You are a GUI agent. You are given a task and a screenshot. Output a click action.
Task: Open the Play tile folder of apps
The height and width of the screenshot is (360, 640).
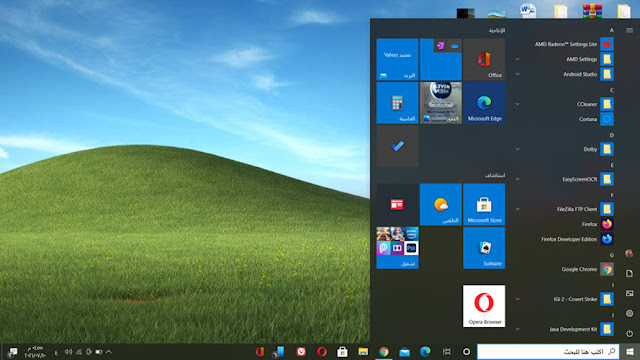tap(397, 248)
